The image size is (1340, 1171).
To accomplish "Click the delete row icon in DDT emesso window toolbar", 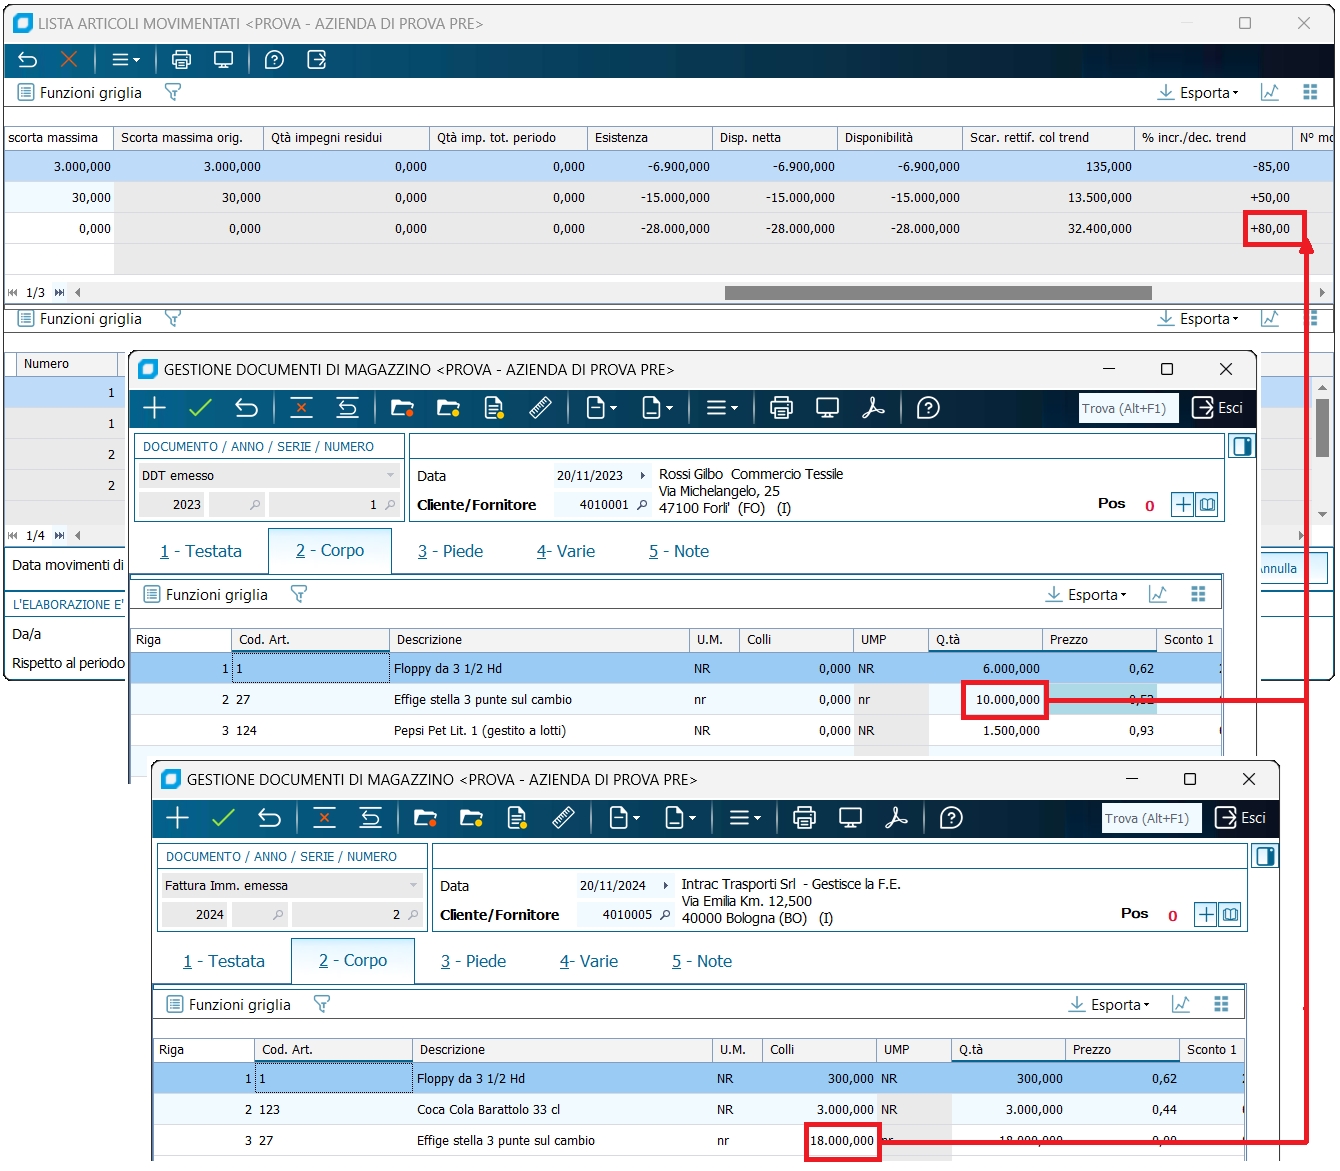I will tap(301, 408).
